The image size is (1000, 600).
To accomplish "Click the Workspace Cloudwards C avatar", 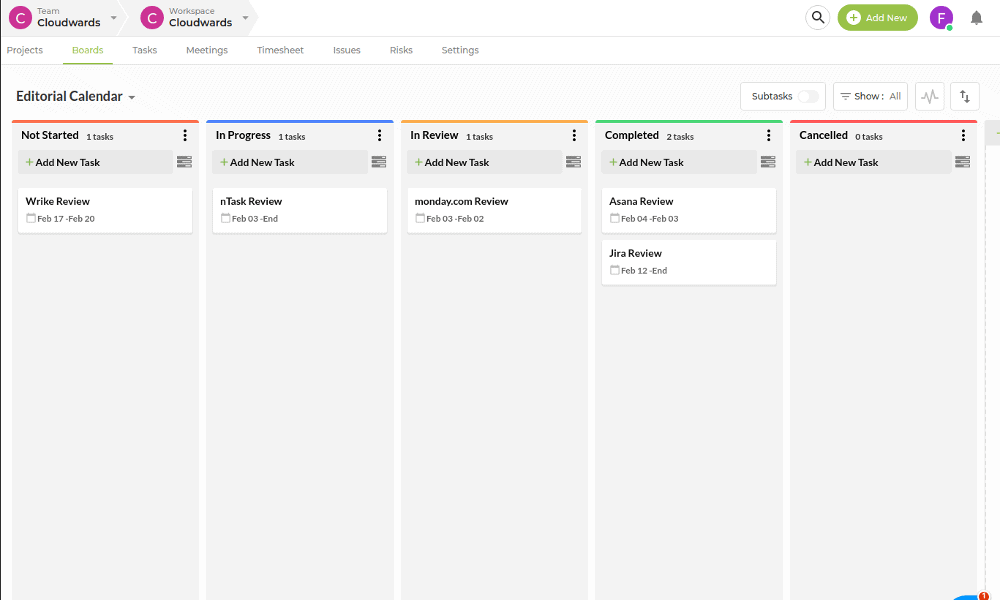I will coord(152,18).
